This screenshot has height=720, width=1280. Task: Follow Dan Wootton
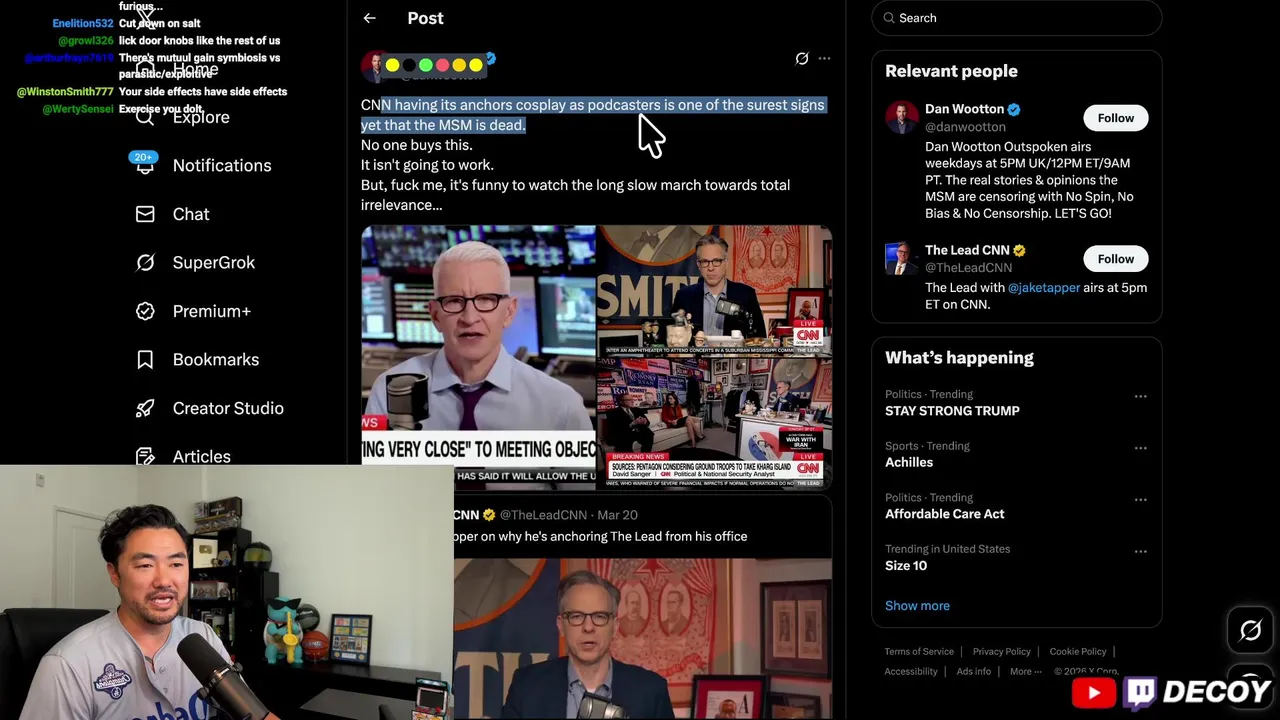click(1116, 118)
